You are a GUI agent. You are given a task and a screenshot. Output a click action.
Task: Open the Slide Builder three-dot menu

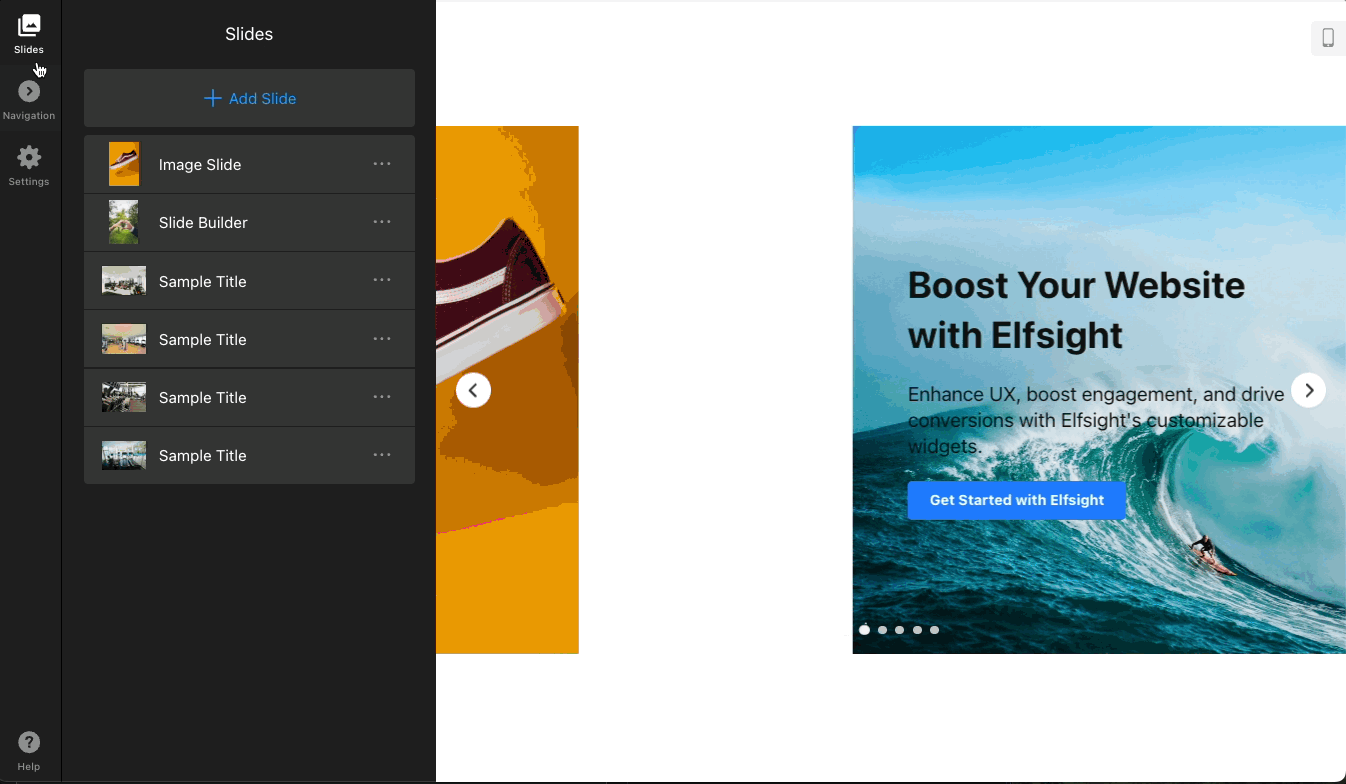click(x=382, y=222)
